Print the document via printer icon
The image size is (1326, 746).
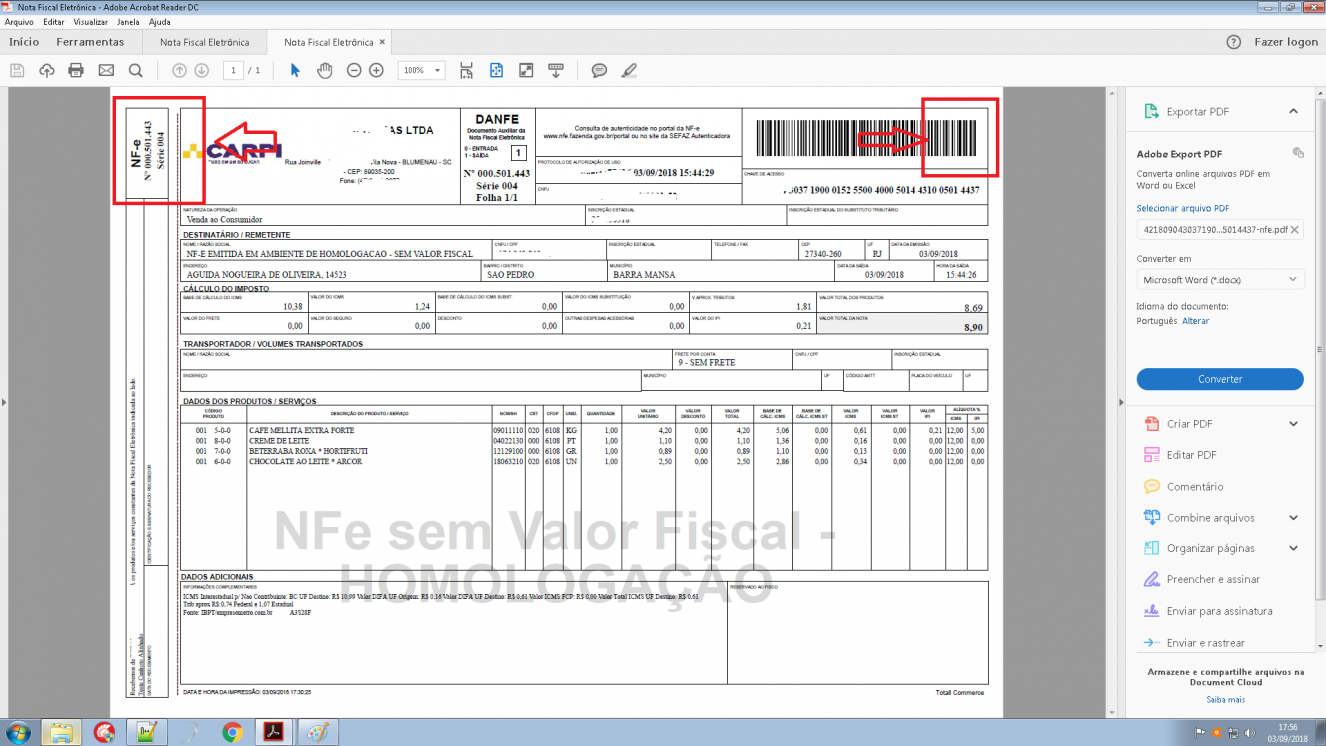[x=76, y=70]
